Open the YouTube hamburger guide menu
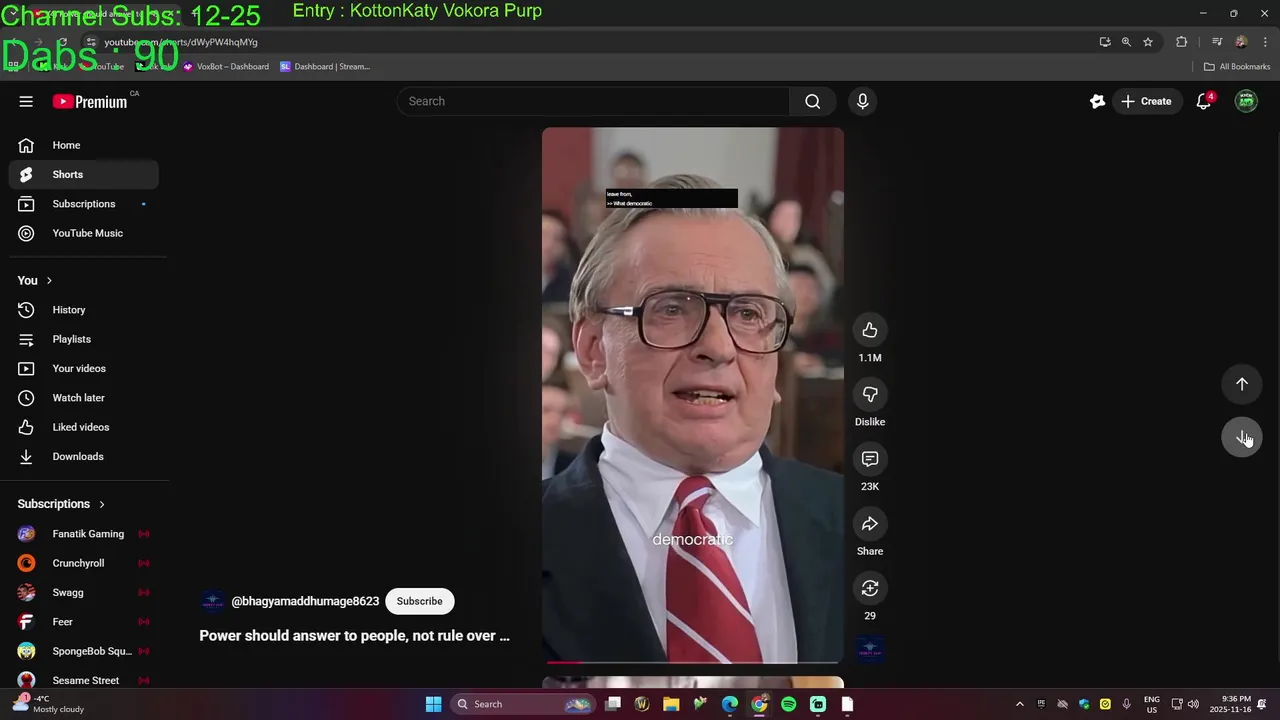This screenshot has width=1280, height=720. tap(26, 101)
